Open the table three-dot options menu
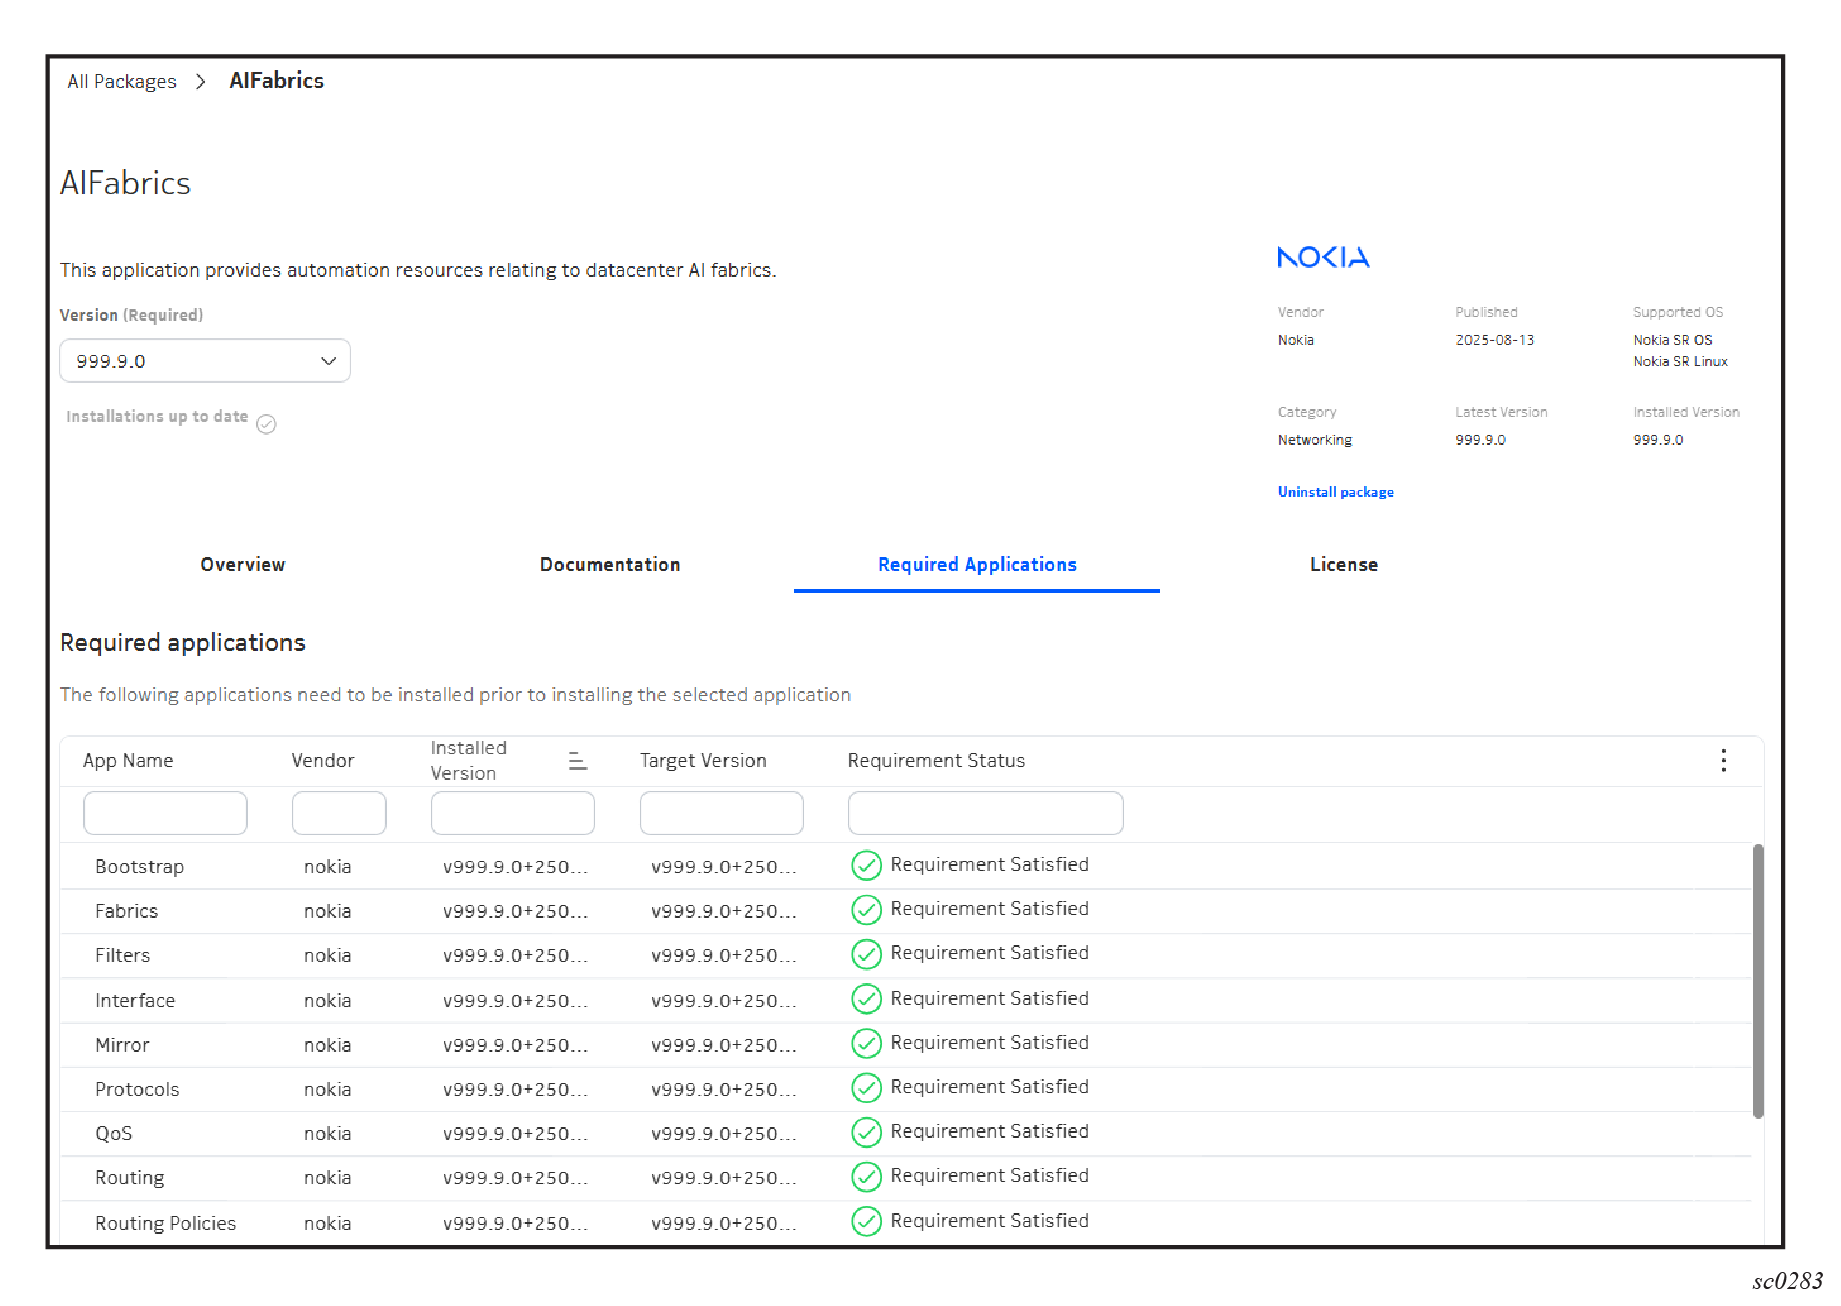 pyautogui.click(x=1723, y=761)
